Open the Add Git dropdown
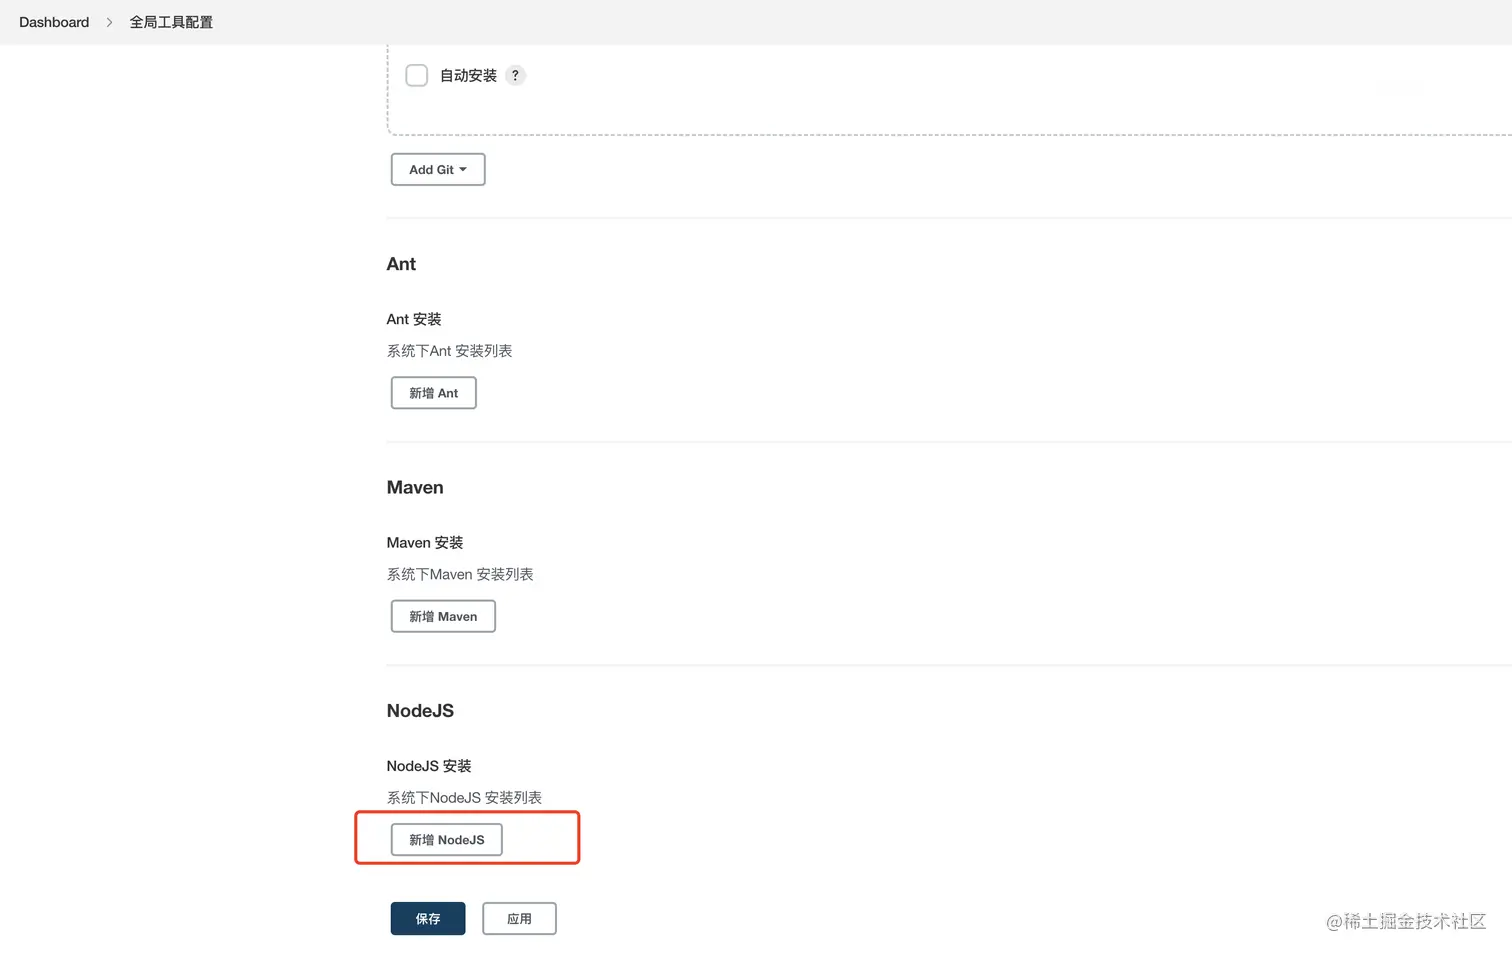The width and height of the screenshot is (1512, 957). pos(437,169)
